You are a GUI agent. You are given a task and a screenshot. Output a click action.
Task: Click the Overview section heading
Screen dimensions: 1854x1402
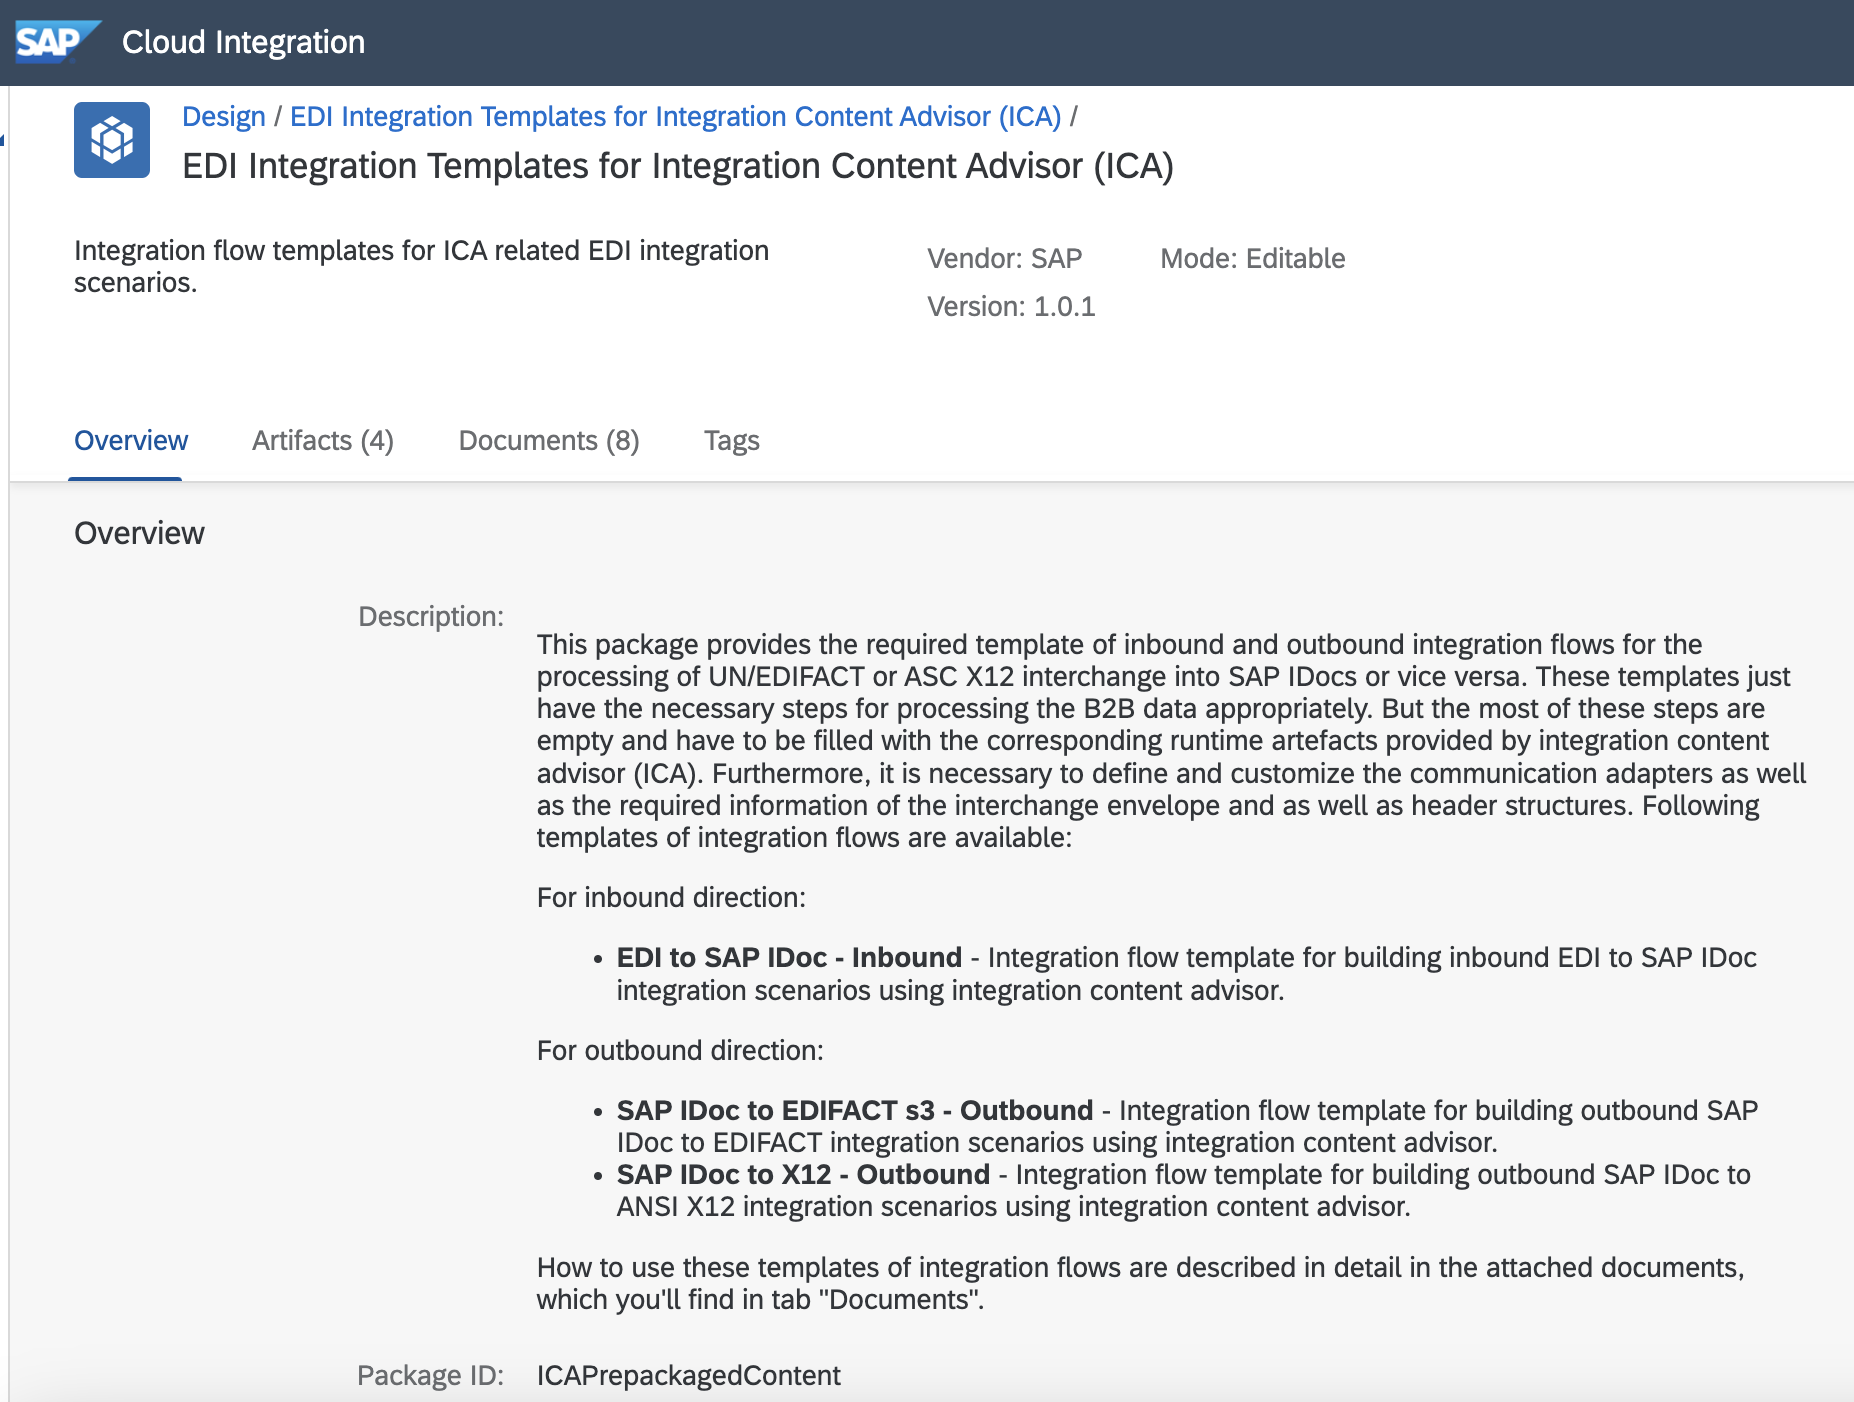coord(139,533)
